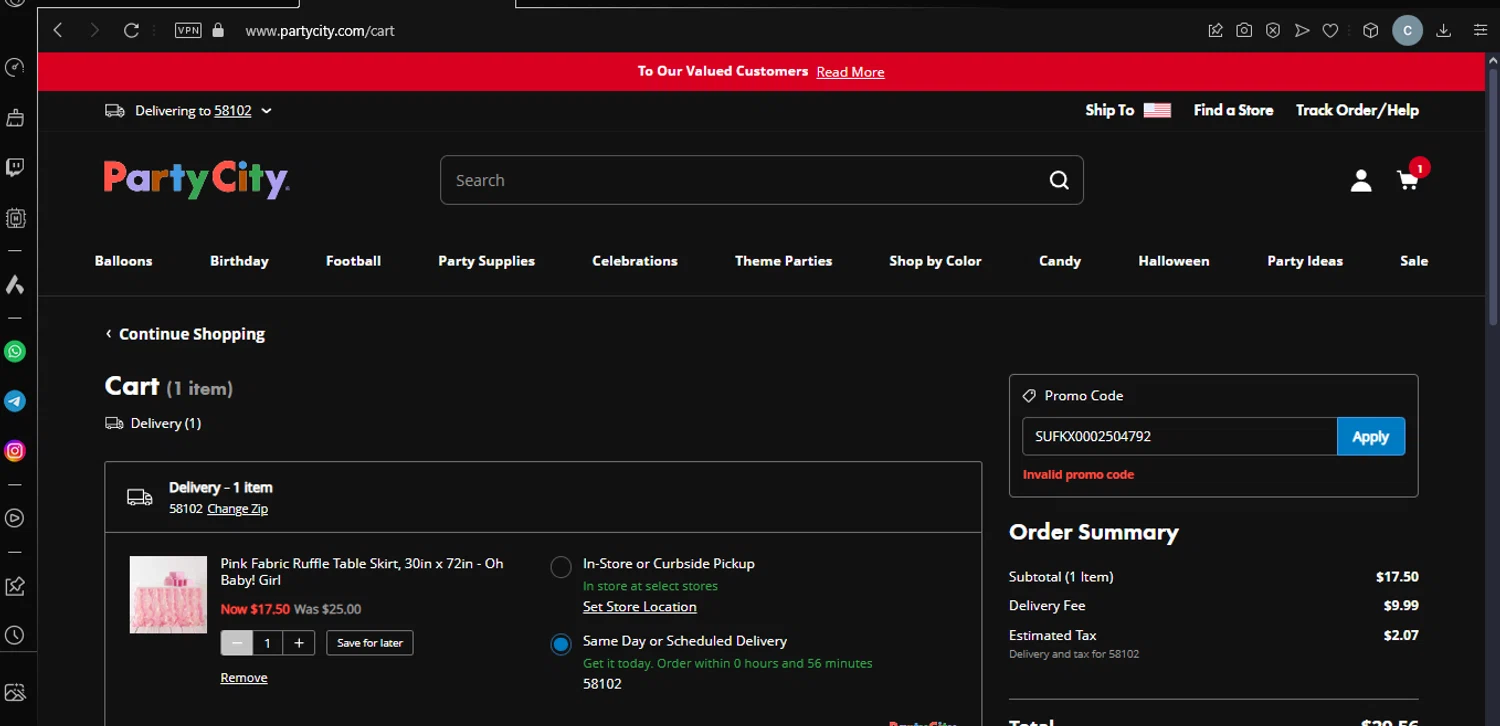1500x726 pixels.
Task: Click the promo code input field
Action: [x=1179, y=436]
